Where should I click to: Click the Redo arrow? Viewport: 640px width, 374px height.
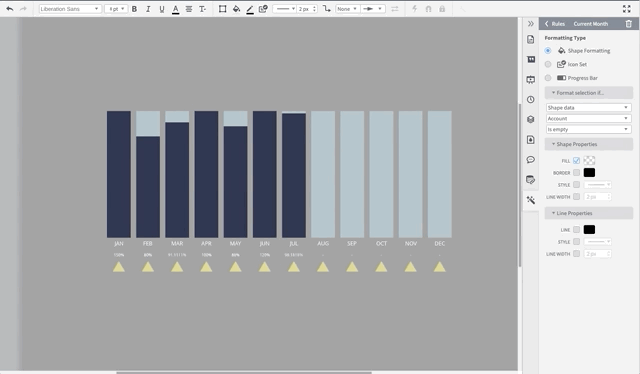pyautogui.click(x=23, y=9)
